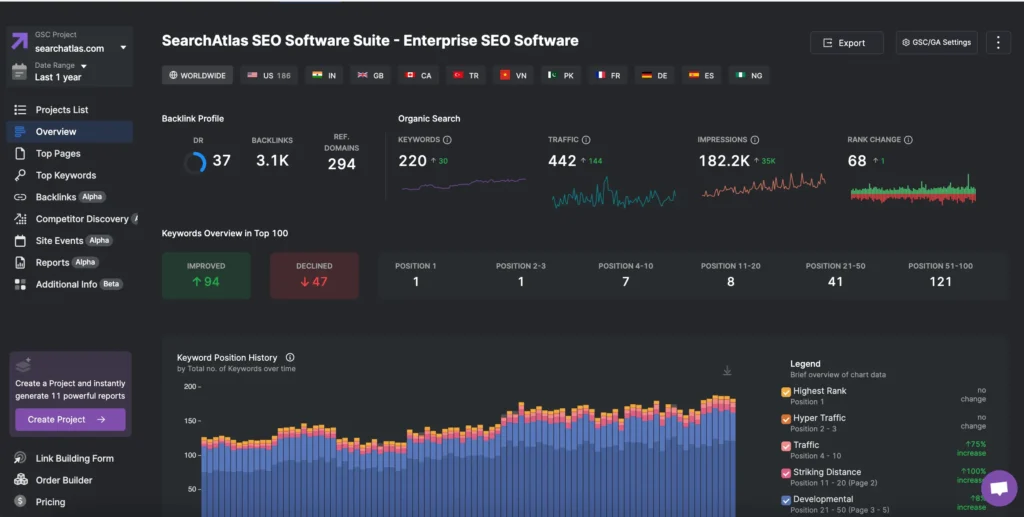Image resolution: width=1024 pixels, height=517 pixels.
Task: Go to Competitor Discovery in sidebar
Action: click(82, 219)
